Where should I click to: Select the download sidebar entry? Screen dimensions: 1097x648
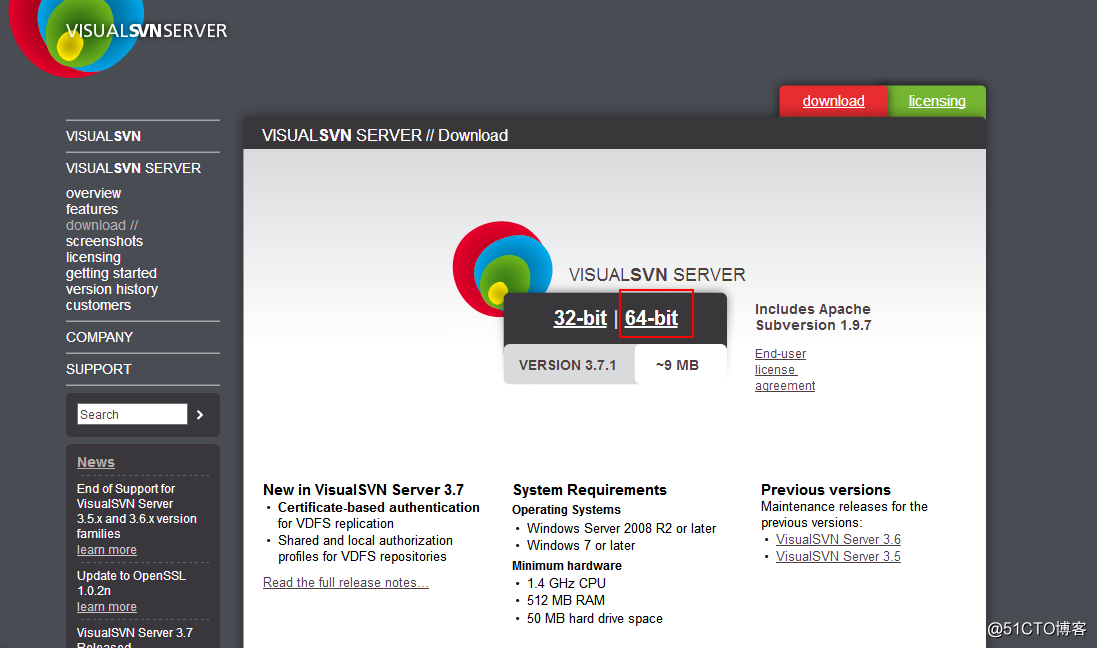pos(102,225)
